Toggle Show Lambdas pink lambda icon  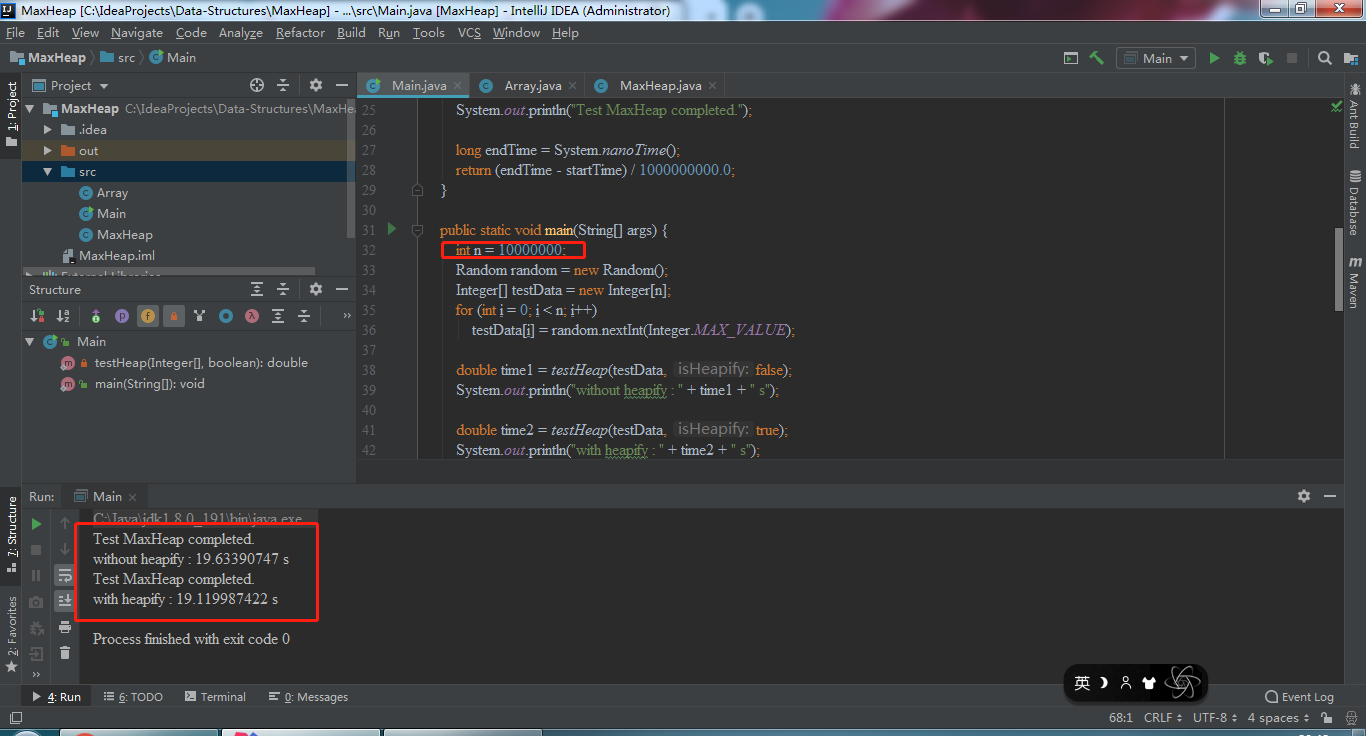tap(252, 316)
